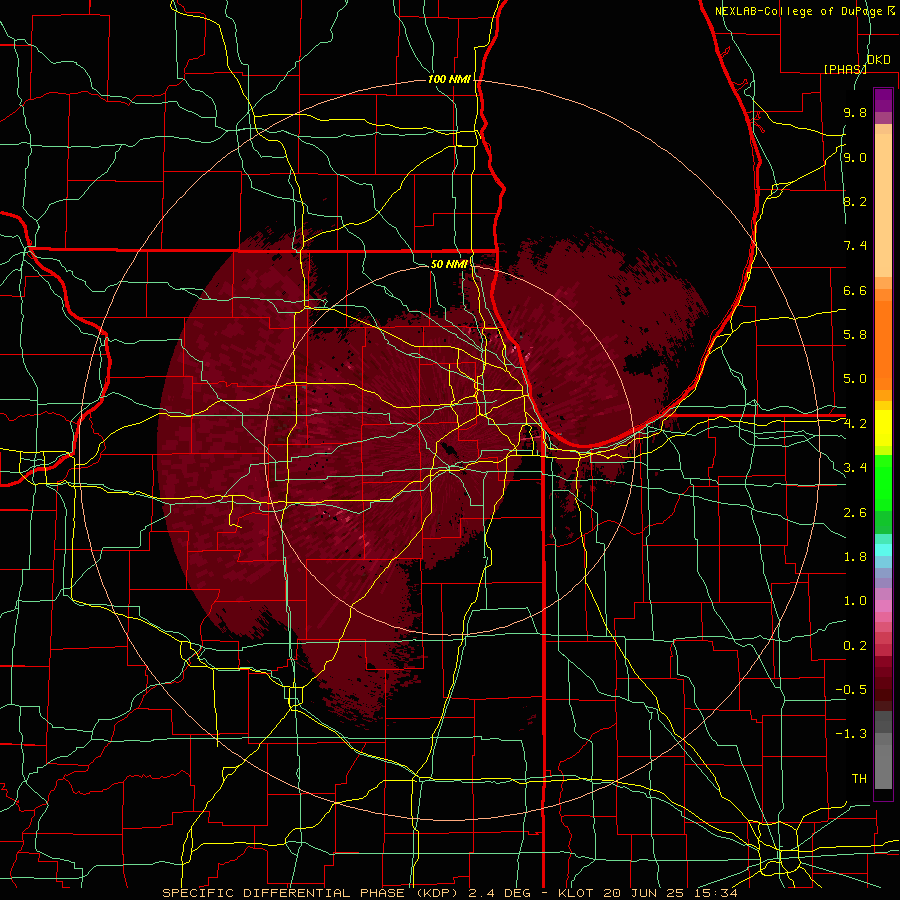The width and height of the screenshot is (900, 900).
Task: Pick the bright green segment of the color bar
Action: pyautogui.click(x=883, y=481)
